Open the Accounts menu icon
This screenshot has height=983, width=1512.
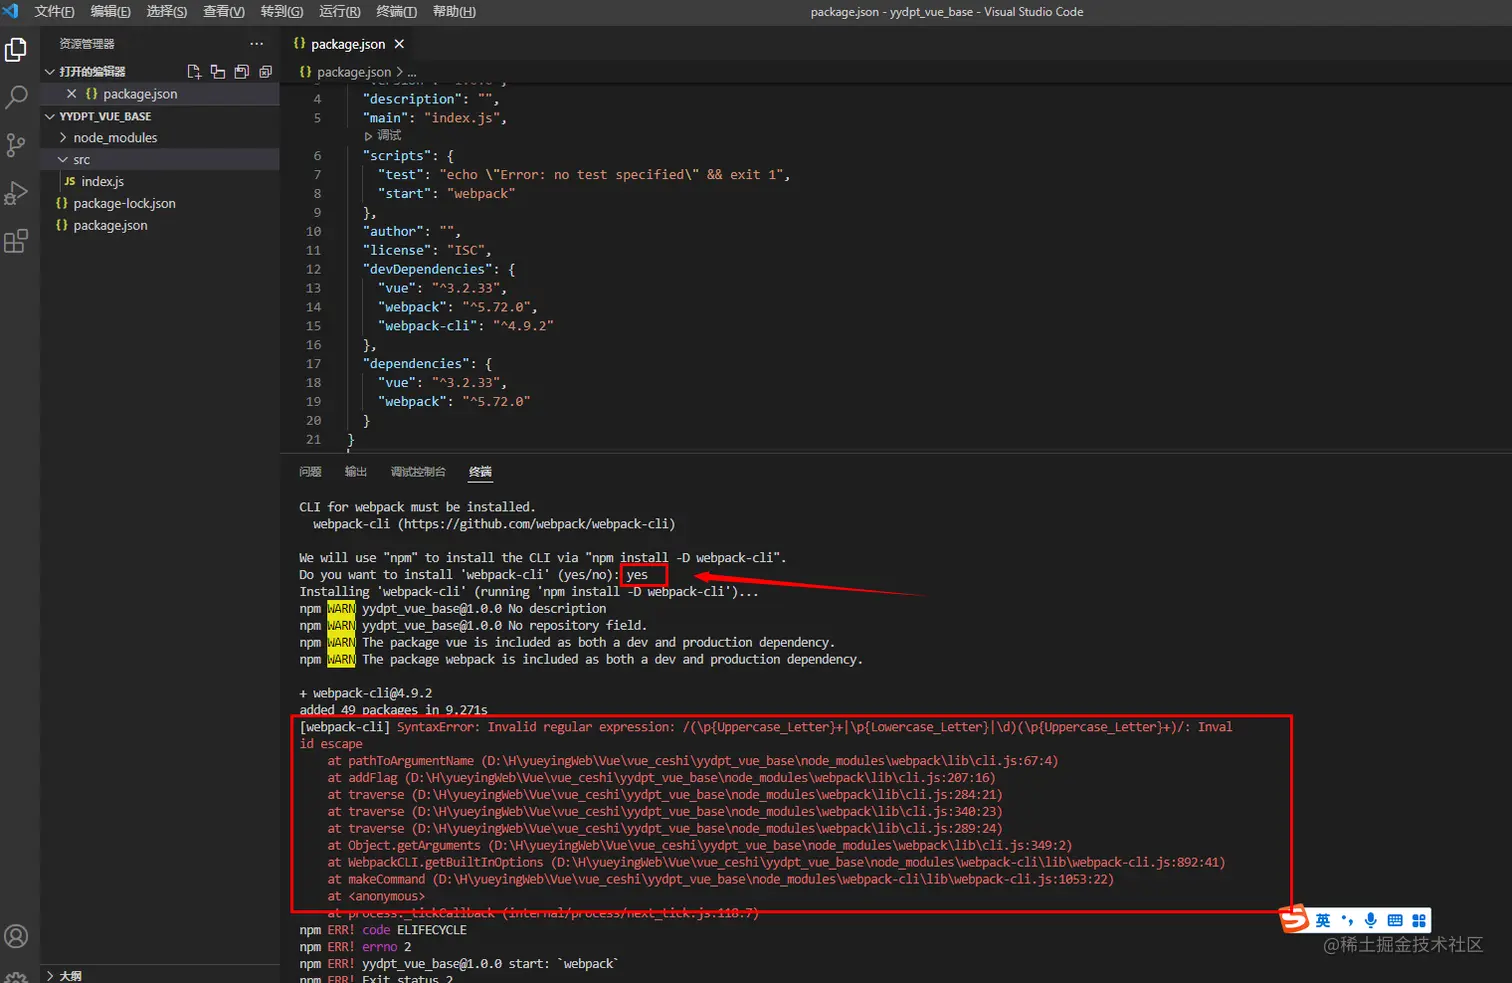pos(16,936)
